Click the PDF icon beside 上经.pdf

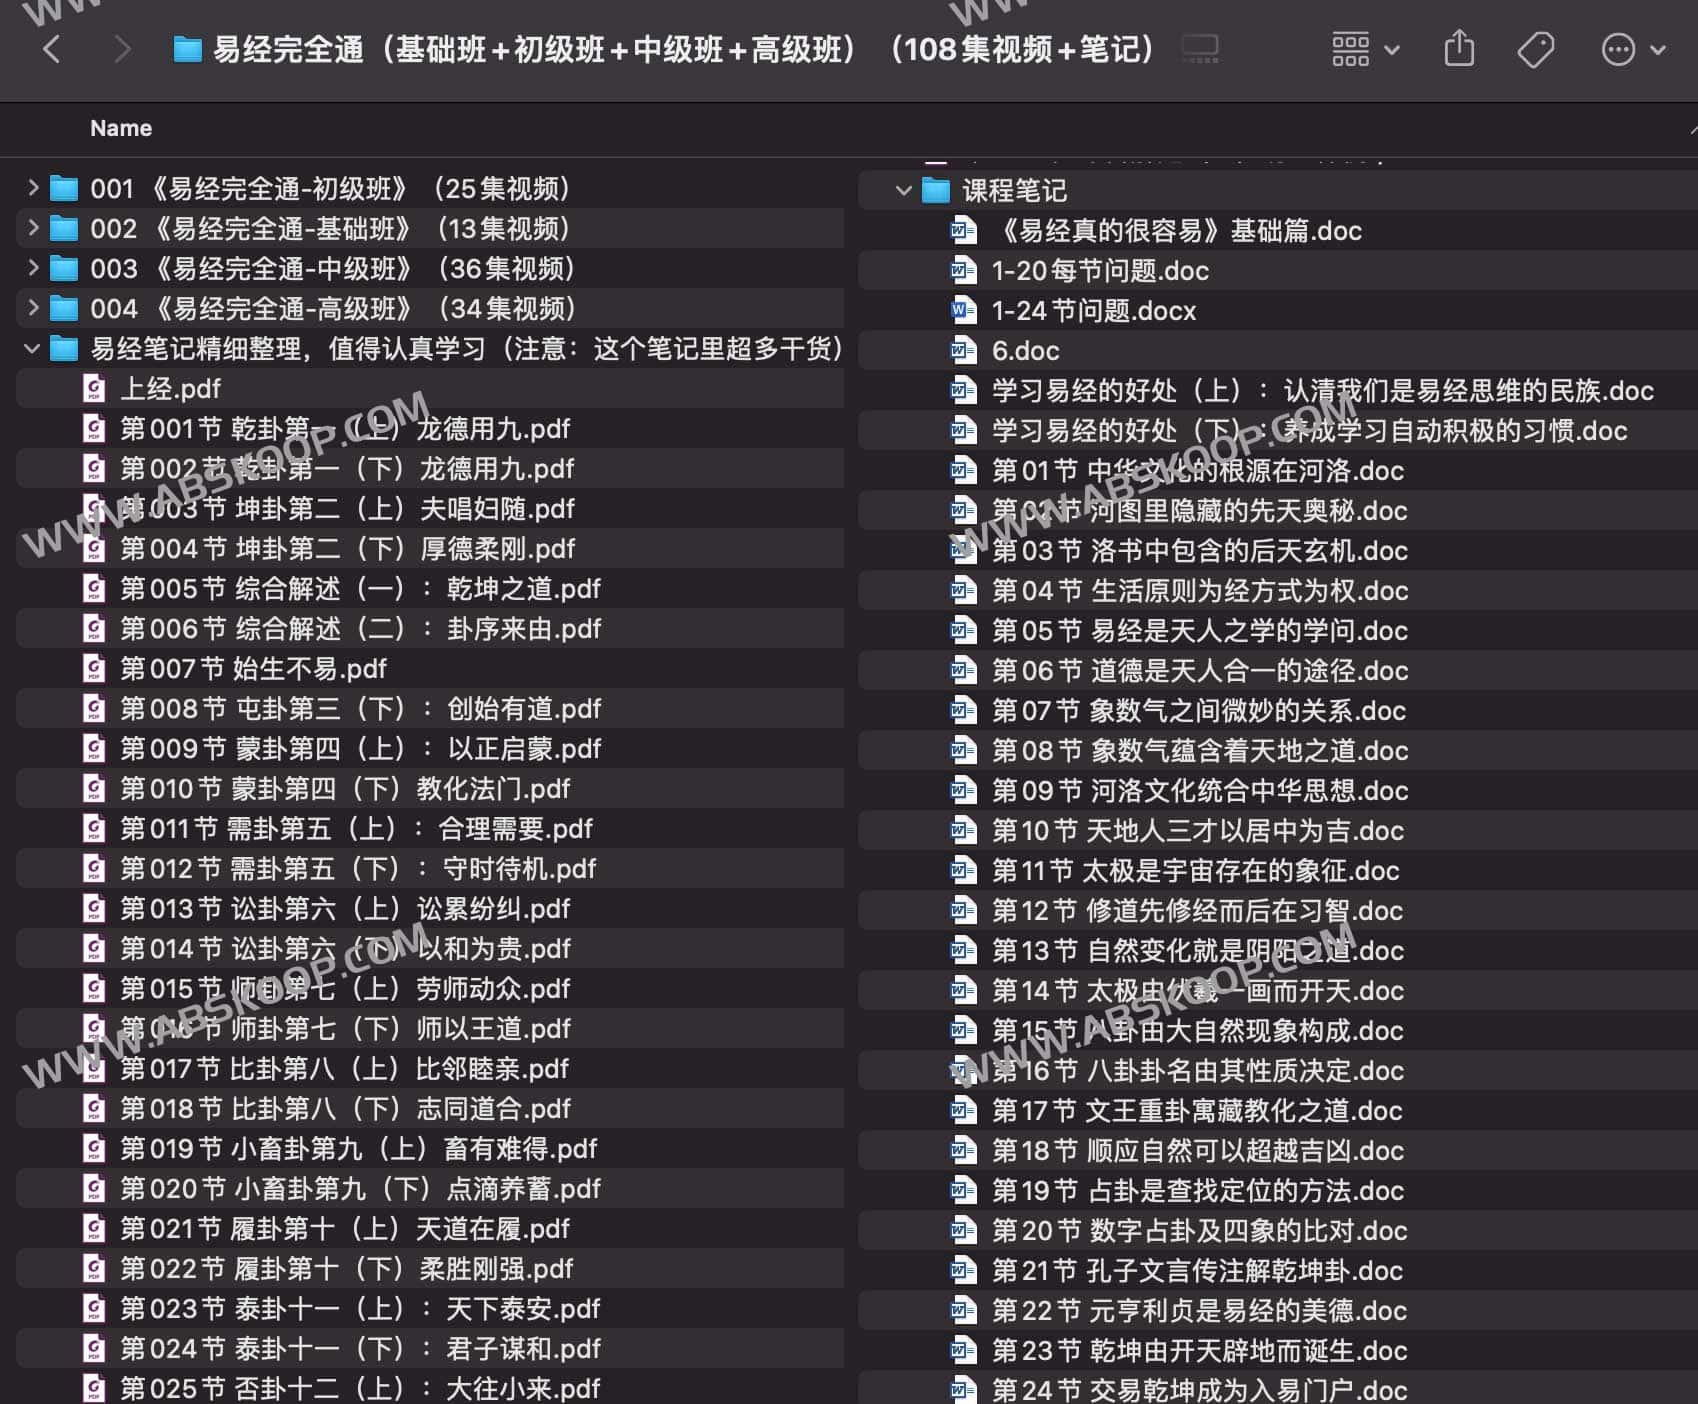(x=93, y=389)
